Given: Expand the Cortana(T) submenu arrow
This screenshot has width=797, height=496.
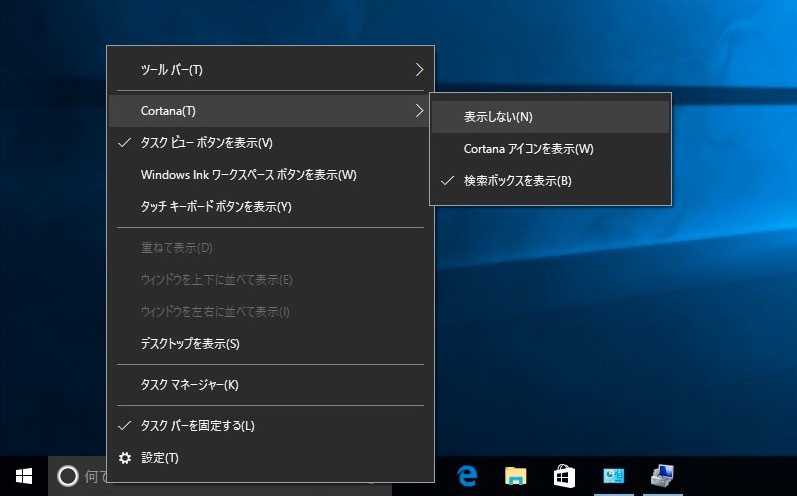Looking at the screenshot, I should click(x=419, y=110).
